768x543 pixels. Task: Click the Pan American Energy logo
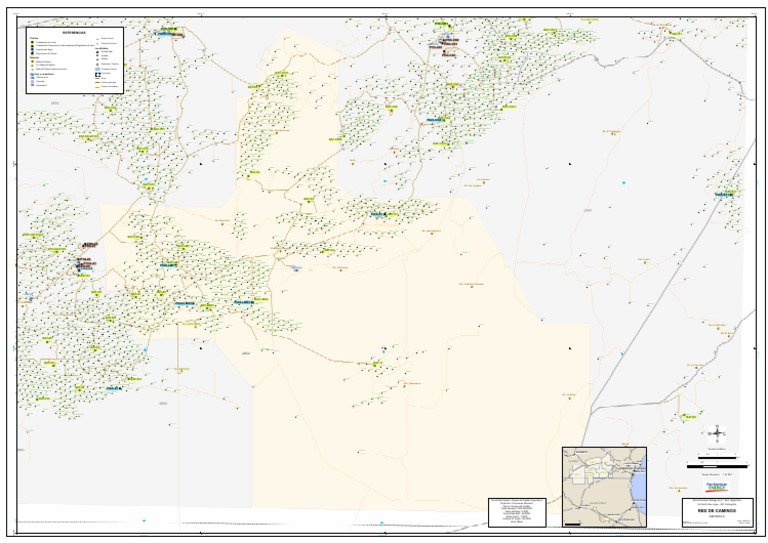pyautogui.click(x=717, y=486)
